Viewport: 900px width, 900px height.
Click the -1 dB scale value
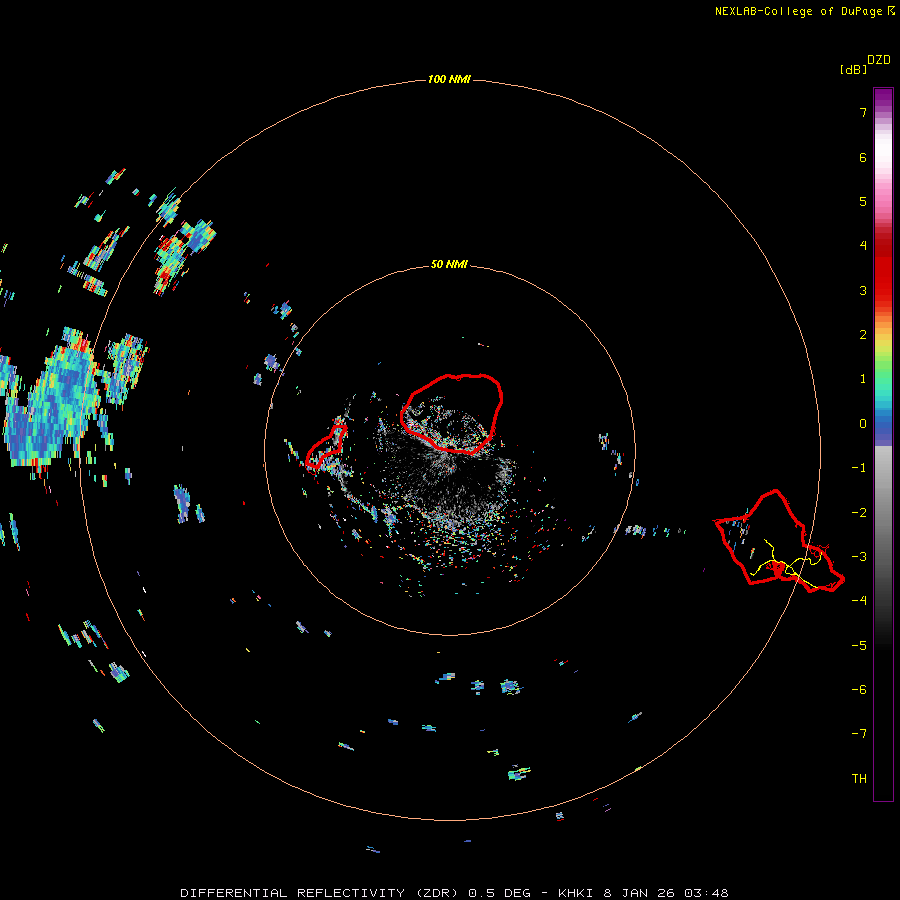pos(859,468)
